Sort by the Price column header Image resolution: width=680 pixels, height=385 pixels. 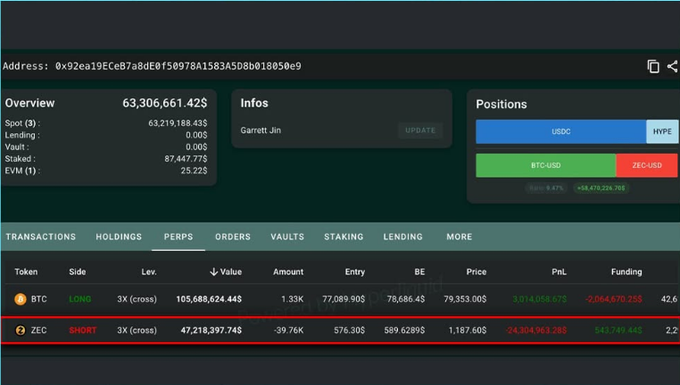[476, 272]
